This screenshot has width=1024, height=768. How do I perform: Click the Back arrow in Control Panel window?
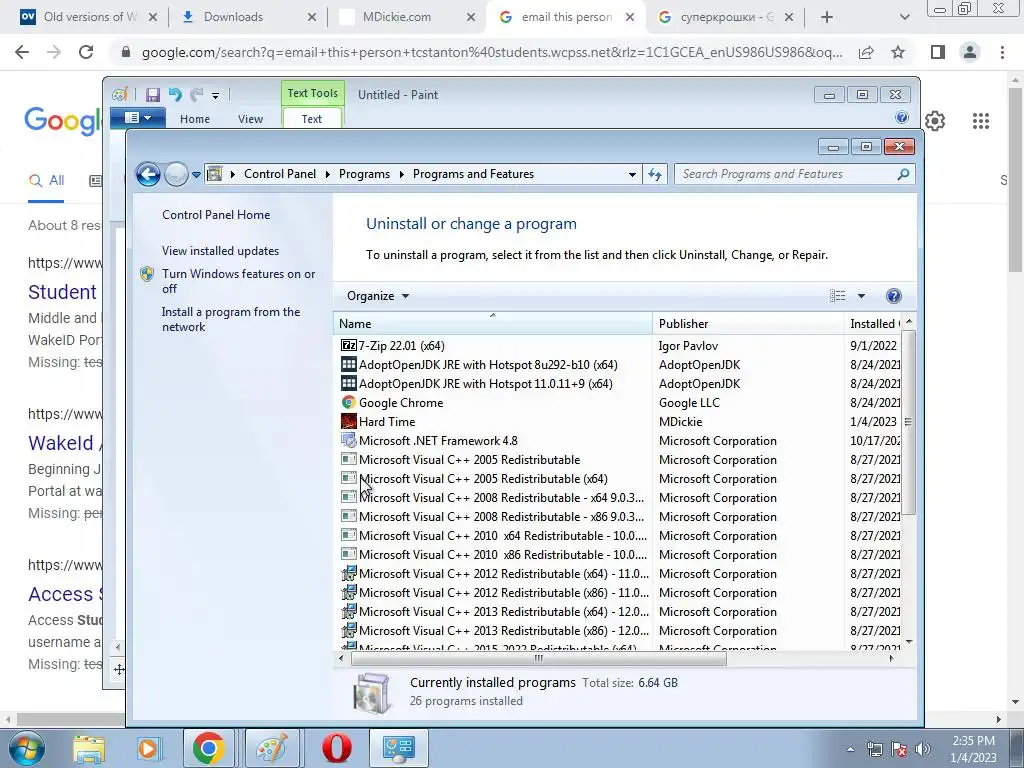coord(148,174)
